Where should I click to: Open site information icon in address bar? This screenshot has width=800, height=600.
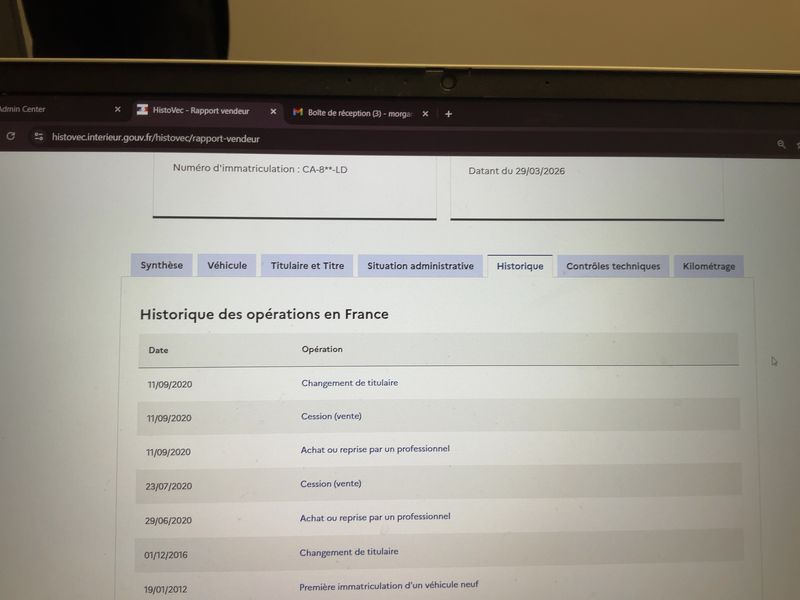[x=39, y=137]
